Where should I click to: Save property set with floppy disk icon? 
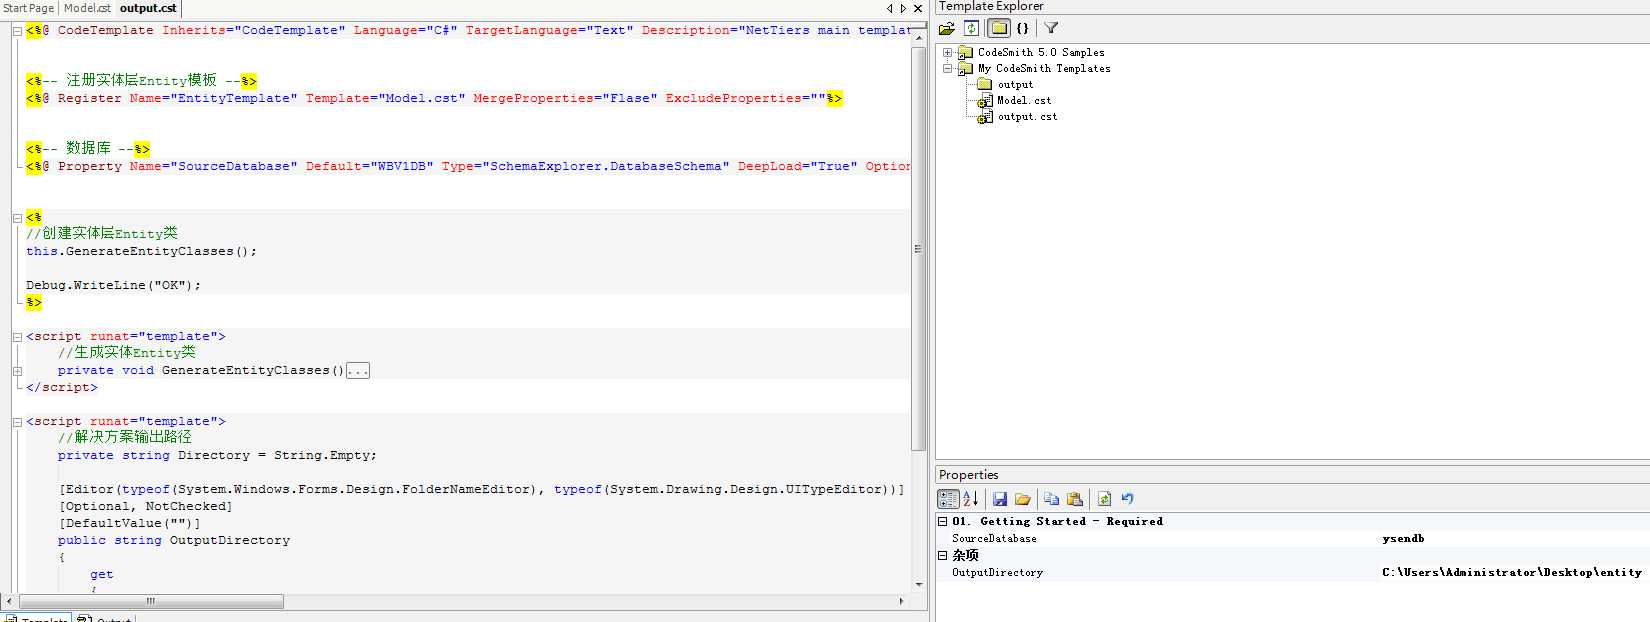[x=999, y=498]
